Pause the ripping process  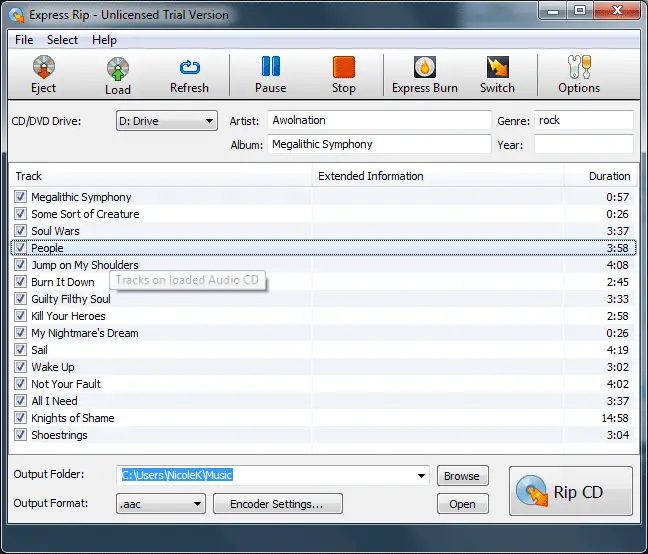(x=271, y=76)
